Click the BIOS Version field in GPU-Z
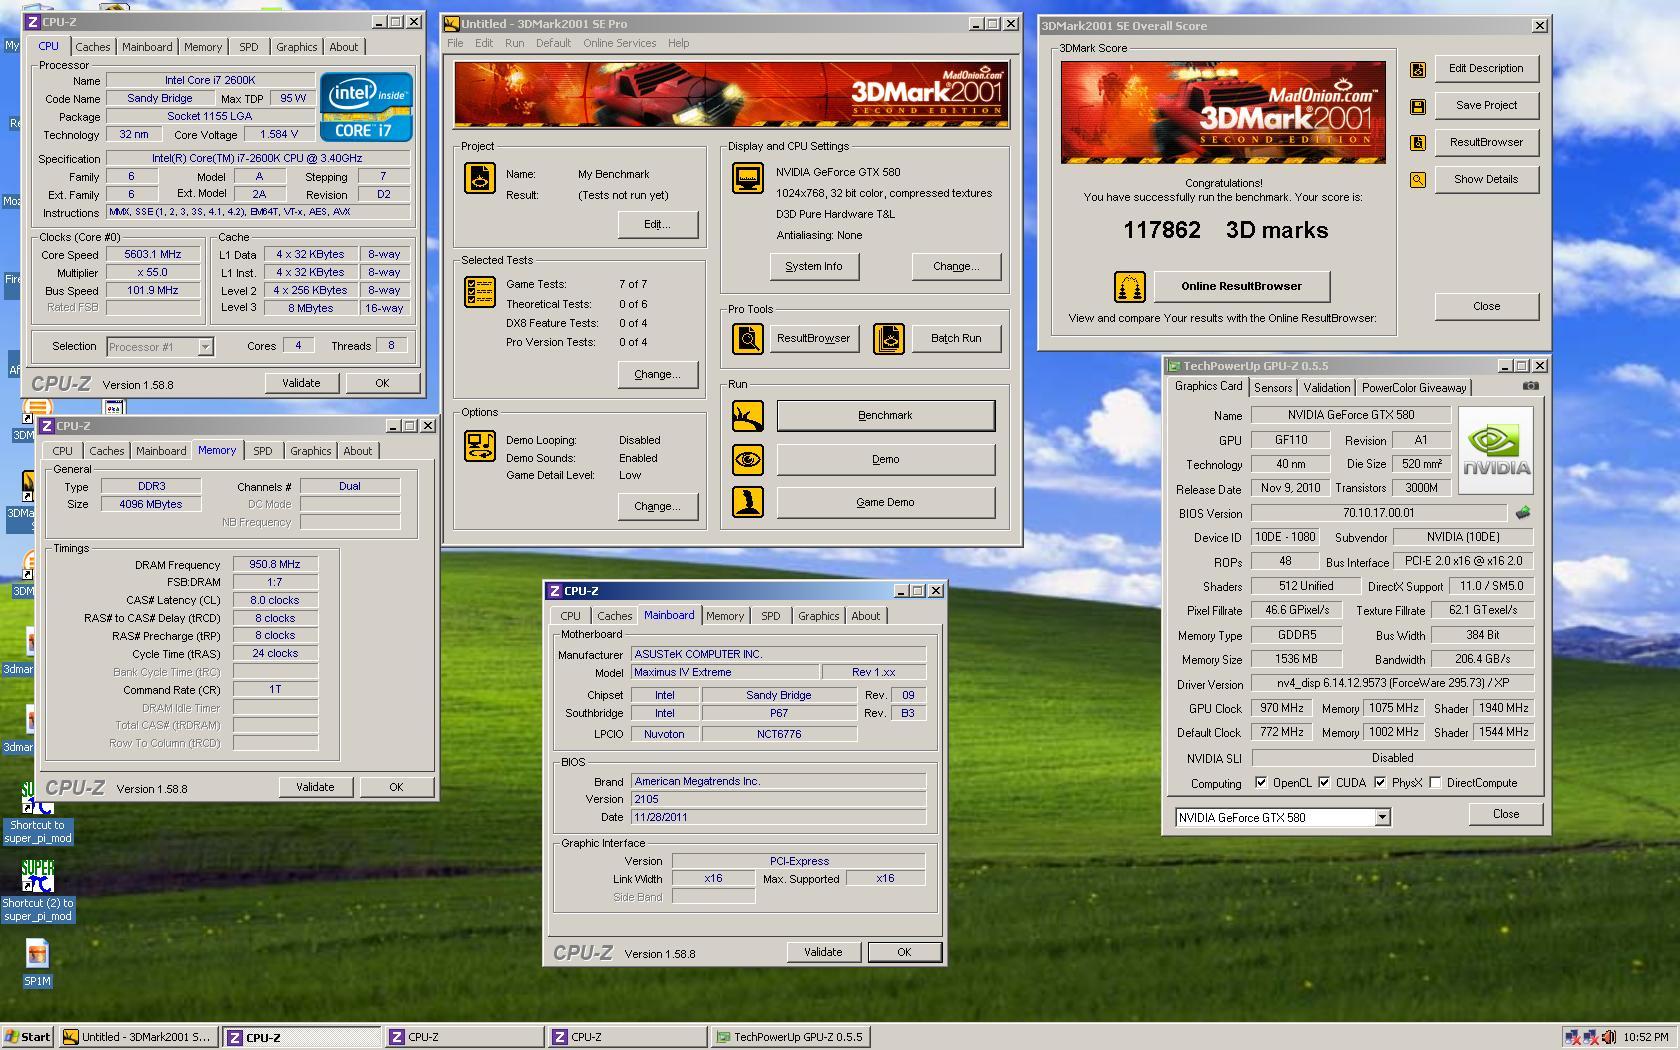The width and height of the screenshot is (1680, 1050). click(x=1378, y=513)
